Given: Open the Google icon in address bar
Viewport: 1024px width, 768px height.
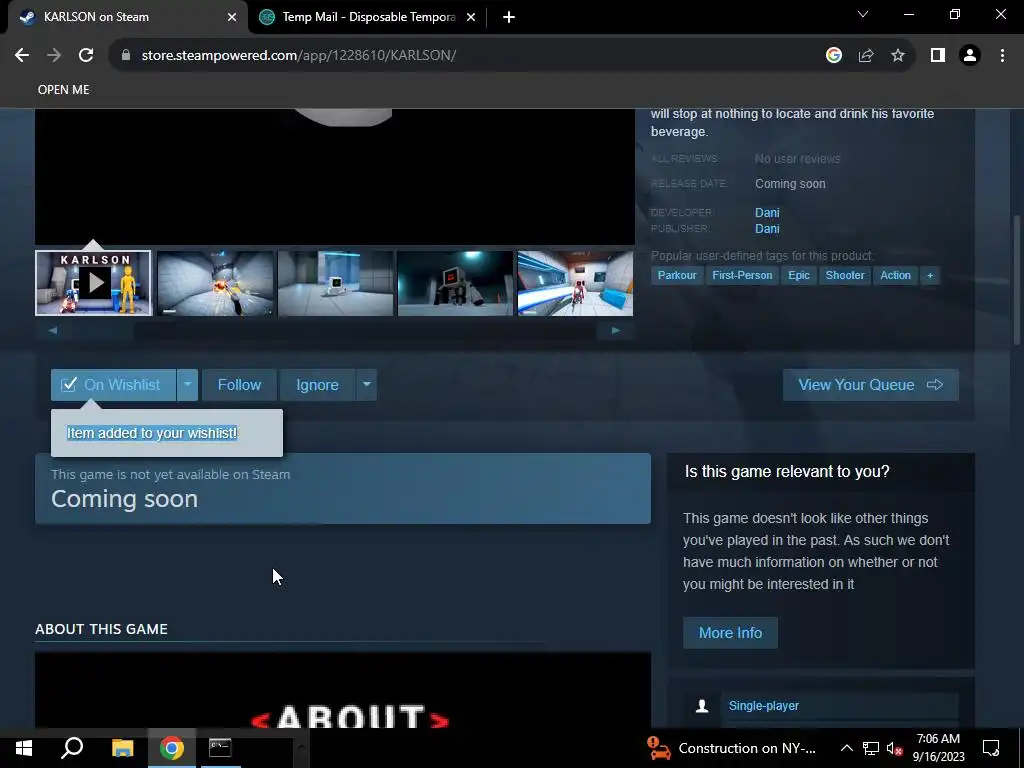Looking at the screenshot, I should coord(833,56).
